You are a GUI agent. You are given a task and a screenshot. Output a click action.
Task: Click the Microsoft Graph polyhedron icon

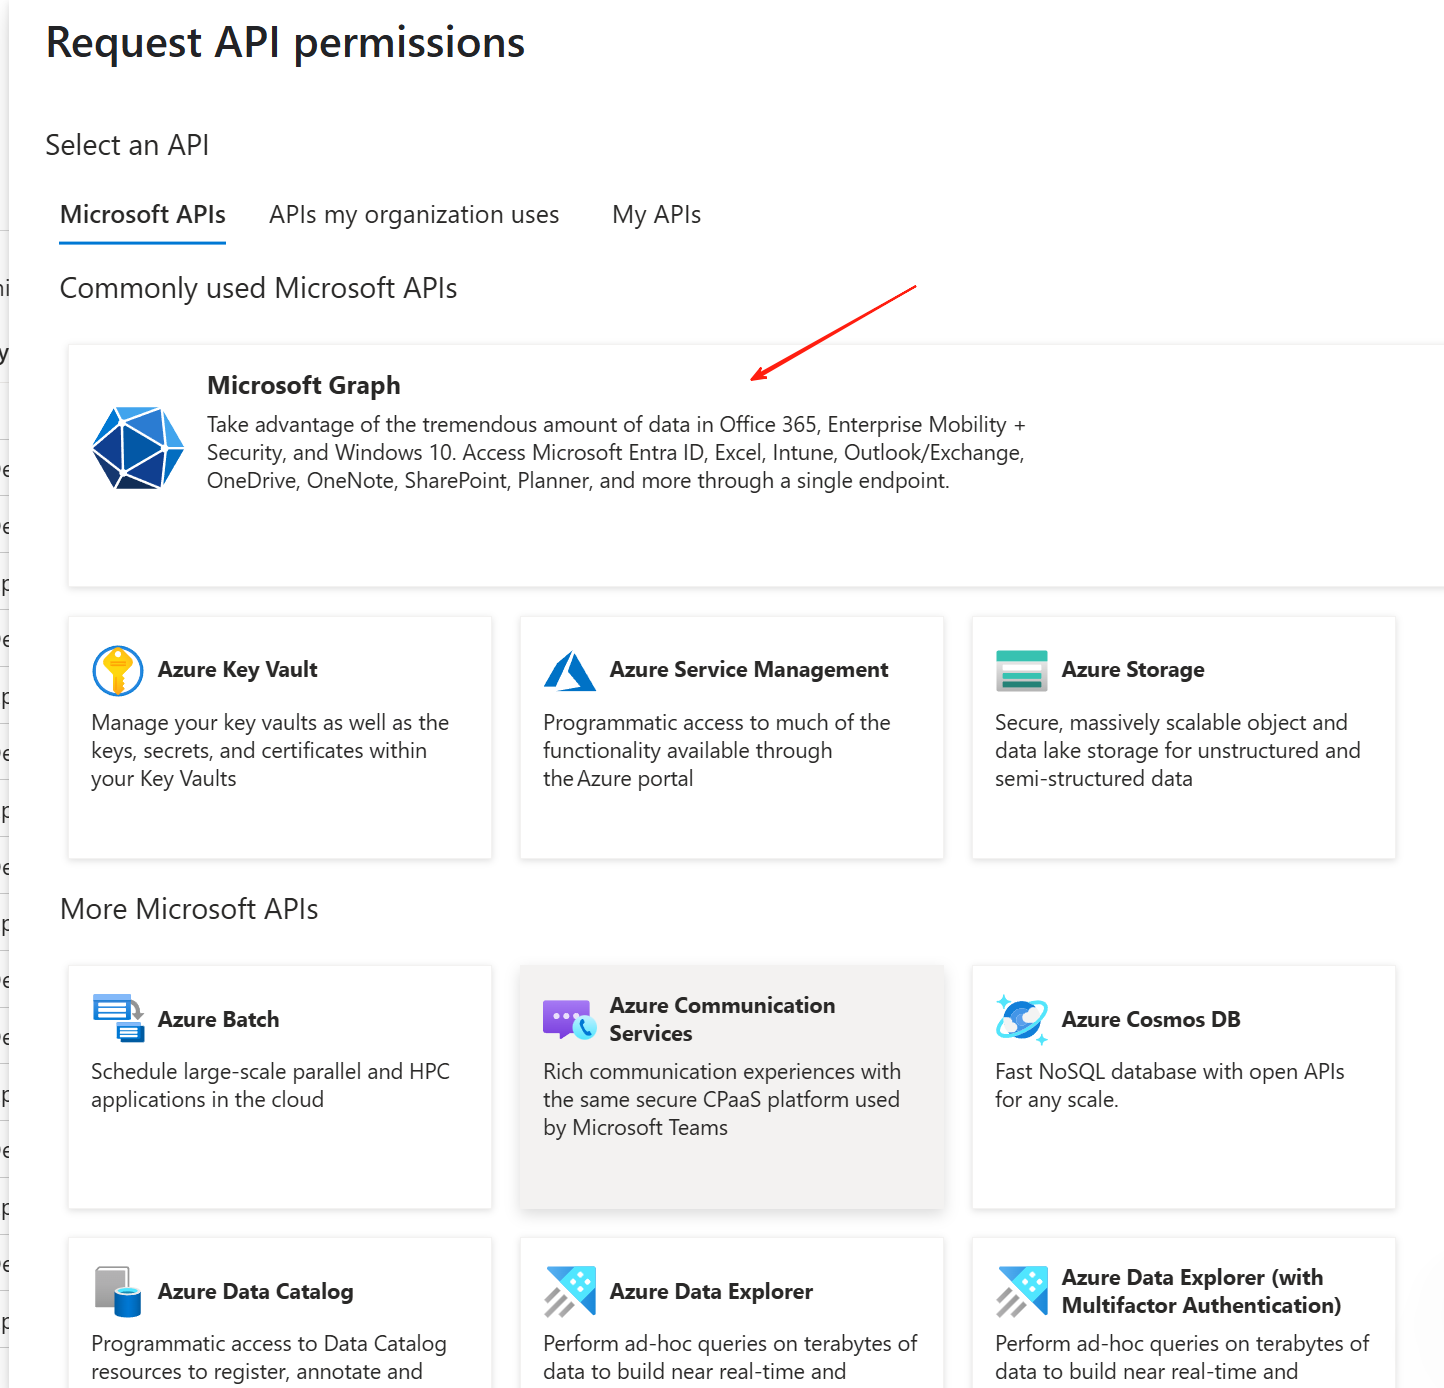coord(138,448)
